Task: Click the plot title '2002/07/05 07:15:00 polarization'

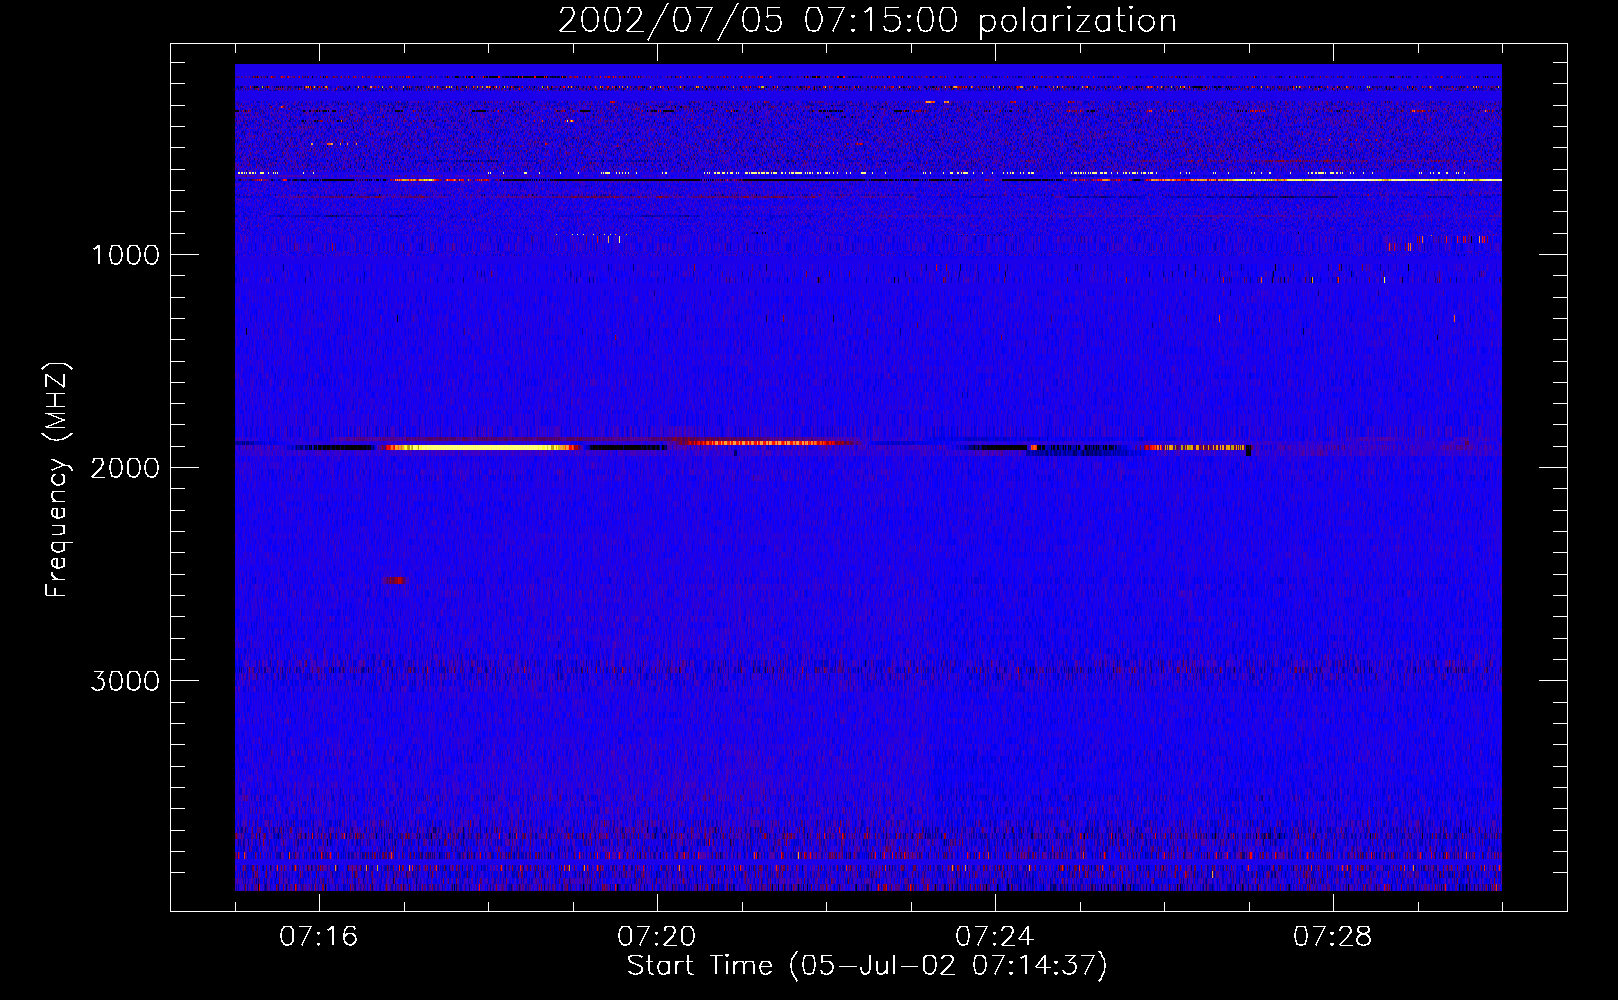Action: pyautogui.click(x=867, y=21)
